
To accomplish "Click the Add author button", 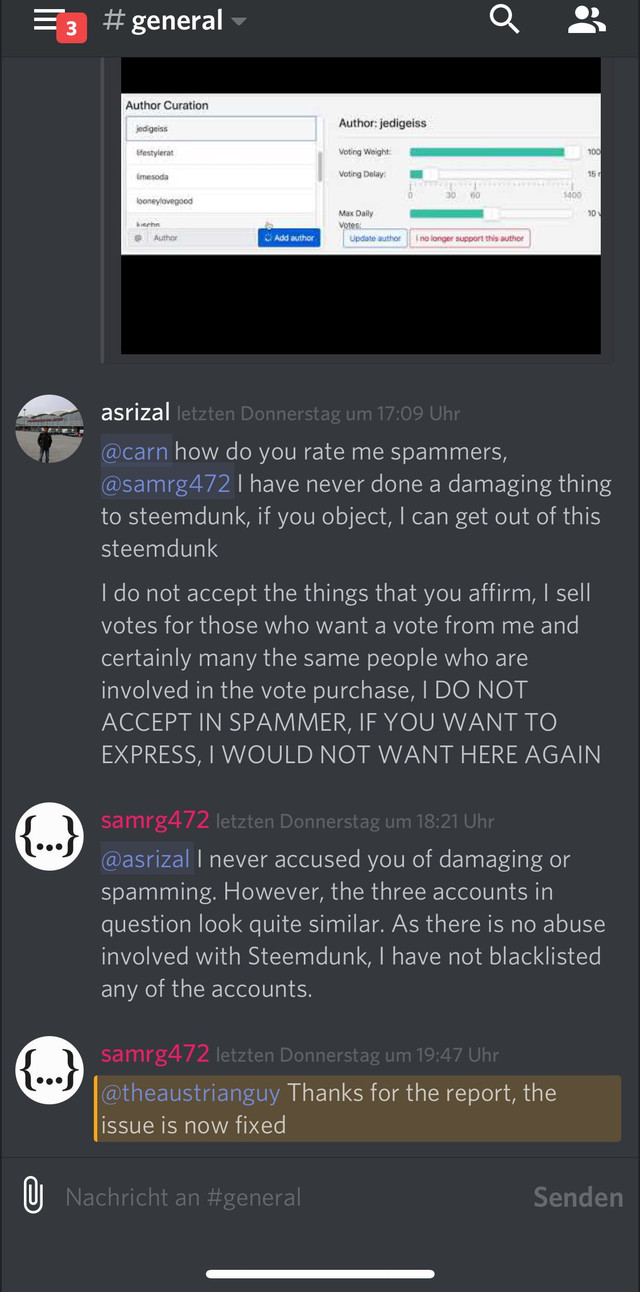I will [289, 238].
